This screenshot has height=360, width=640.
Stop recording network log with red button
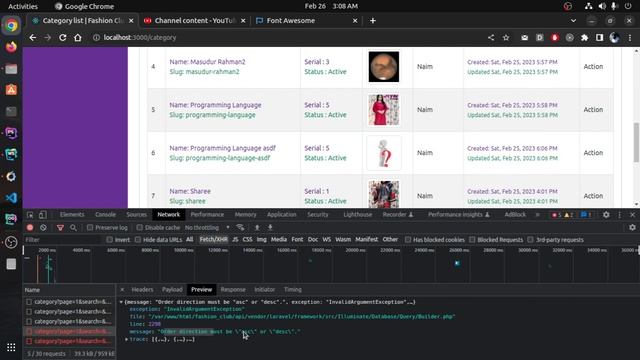pyautogui.click(x=30, y=227)
